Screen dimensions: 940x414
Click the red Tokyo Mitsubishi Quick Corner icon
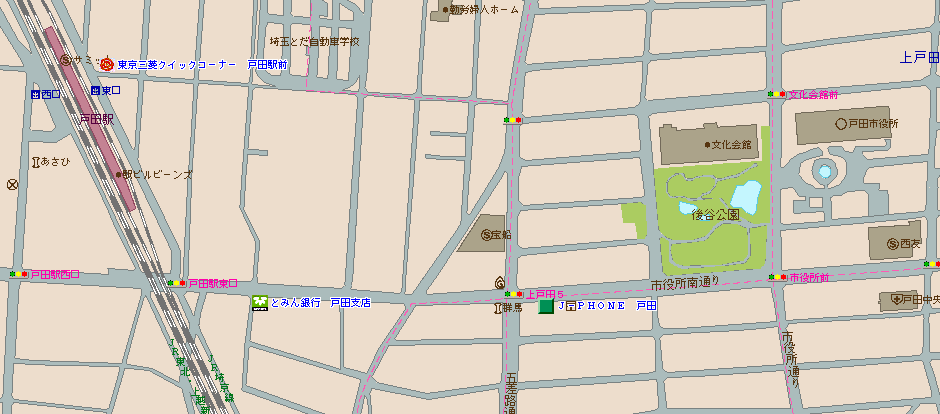pos(107,63)
